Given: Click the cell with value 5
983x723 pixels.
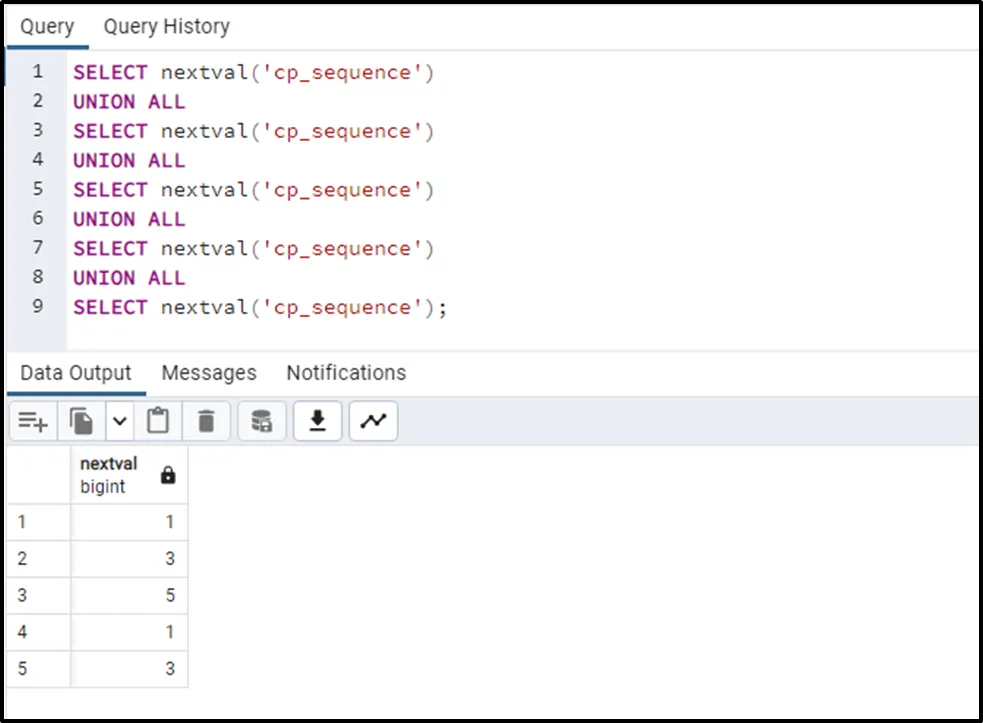Looking at the screenshot, I should point(129,595).
